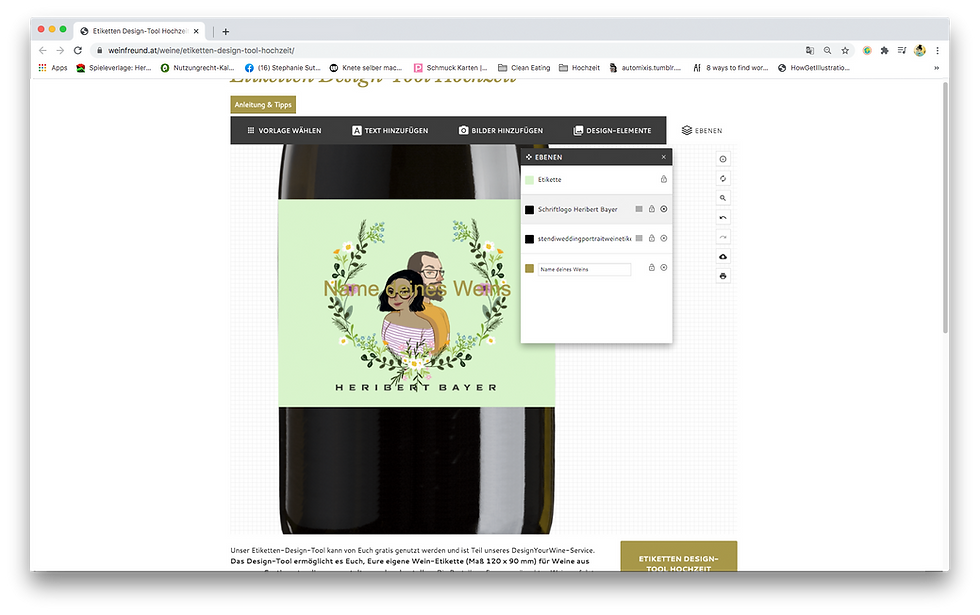Open the Apps bookmarks shortcut
Viewport: 980px width, 615px height.
[52, 68]
